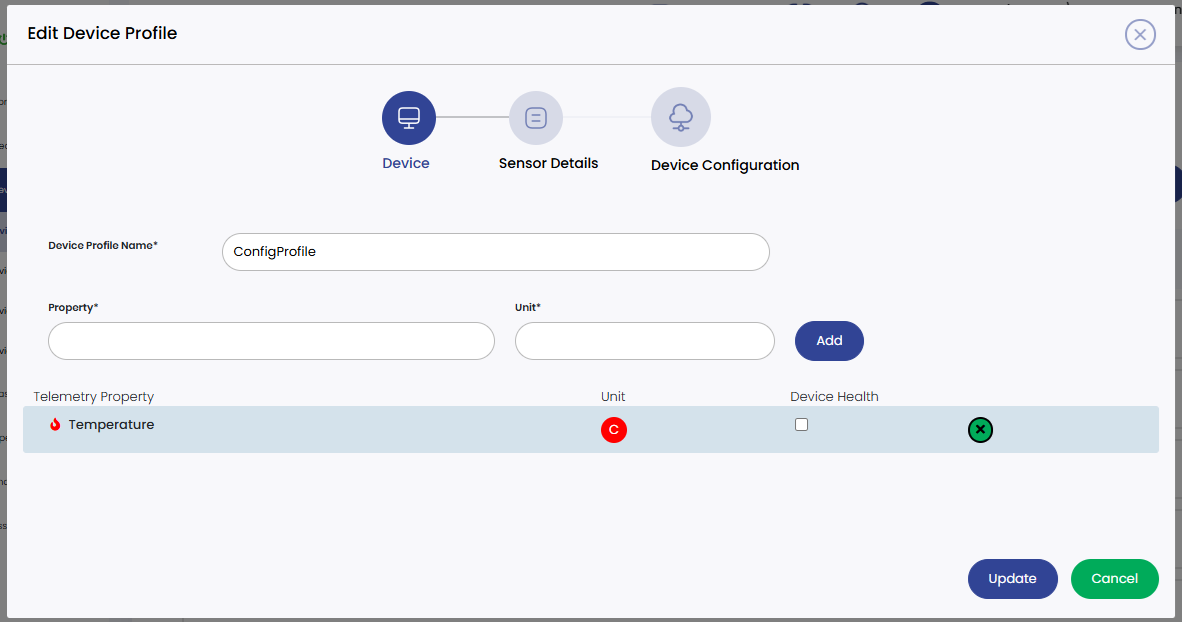Remove Temperature property using the green X icon
Viewport: 1182px width, 622px height.
tap(980, 429)
